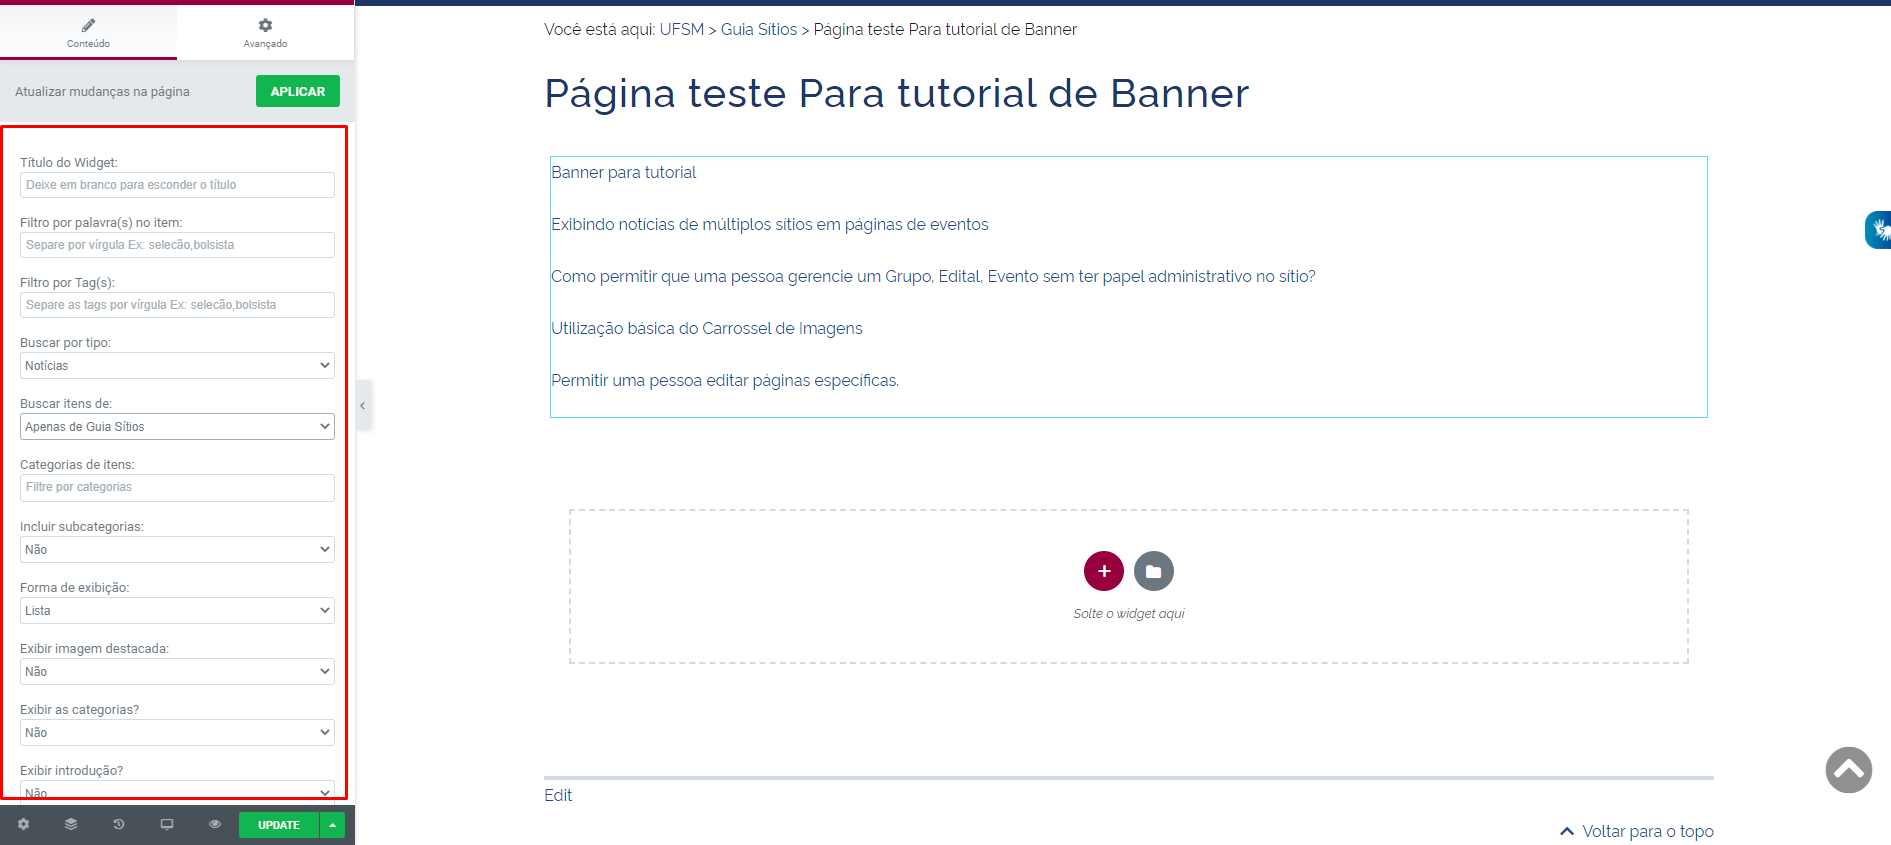Open the 'Buscar por tipo' dropdown
Image resolution: width=1891 pixels, height=845 pixels.
click(x=177, y=366)
